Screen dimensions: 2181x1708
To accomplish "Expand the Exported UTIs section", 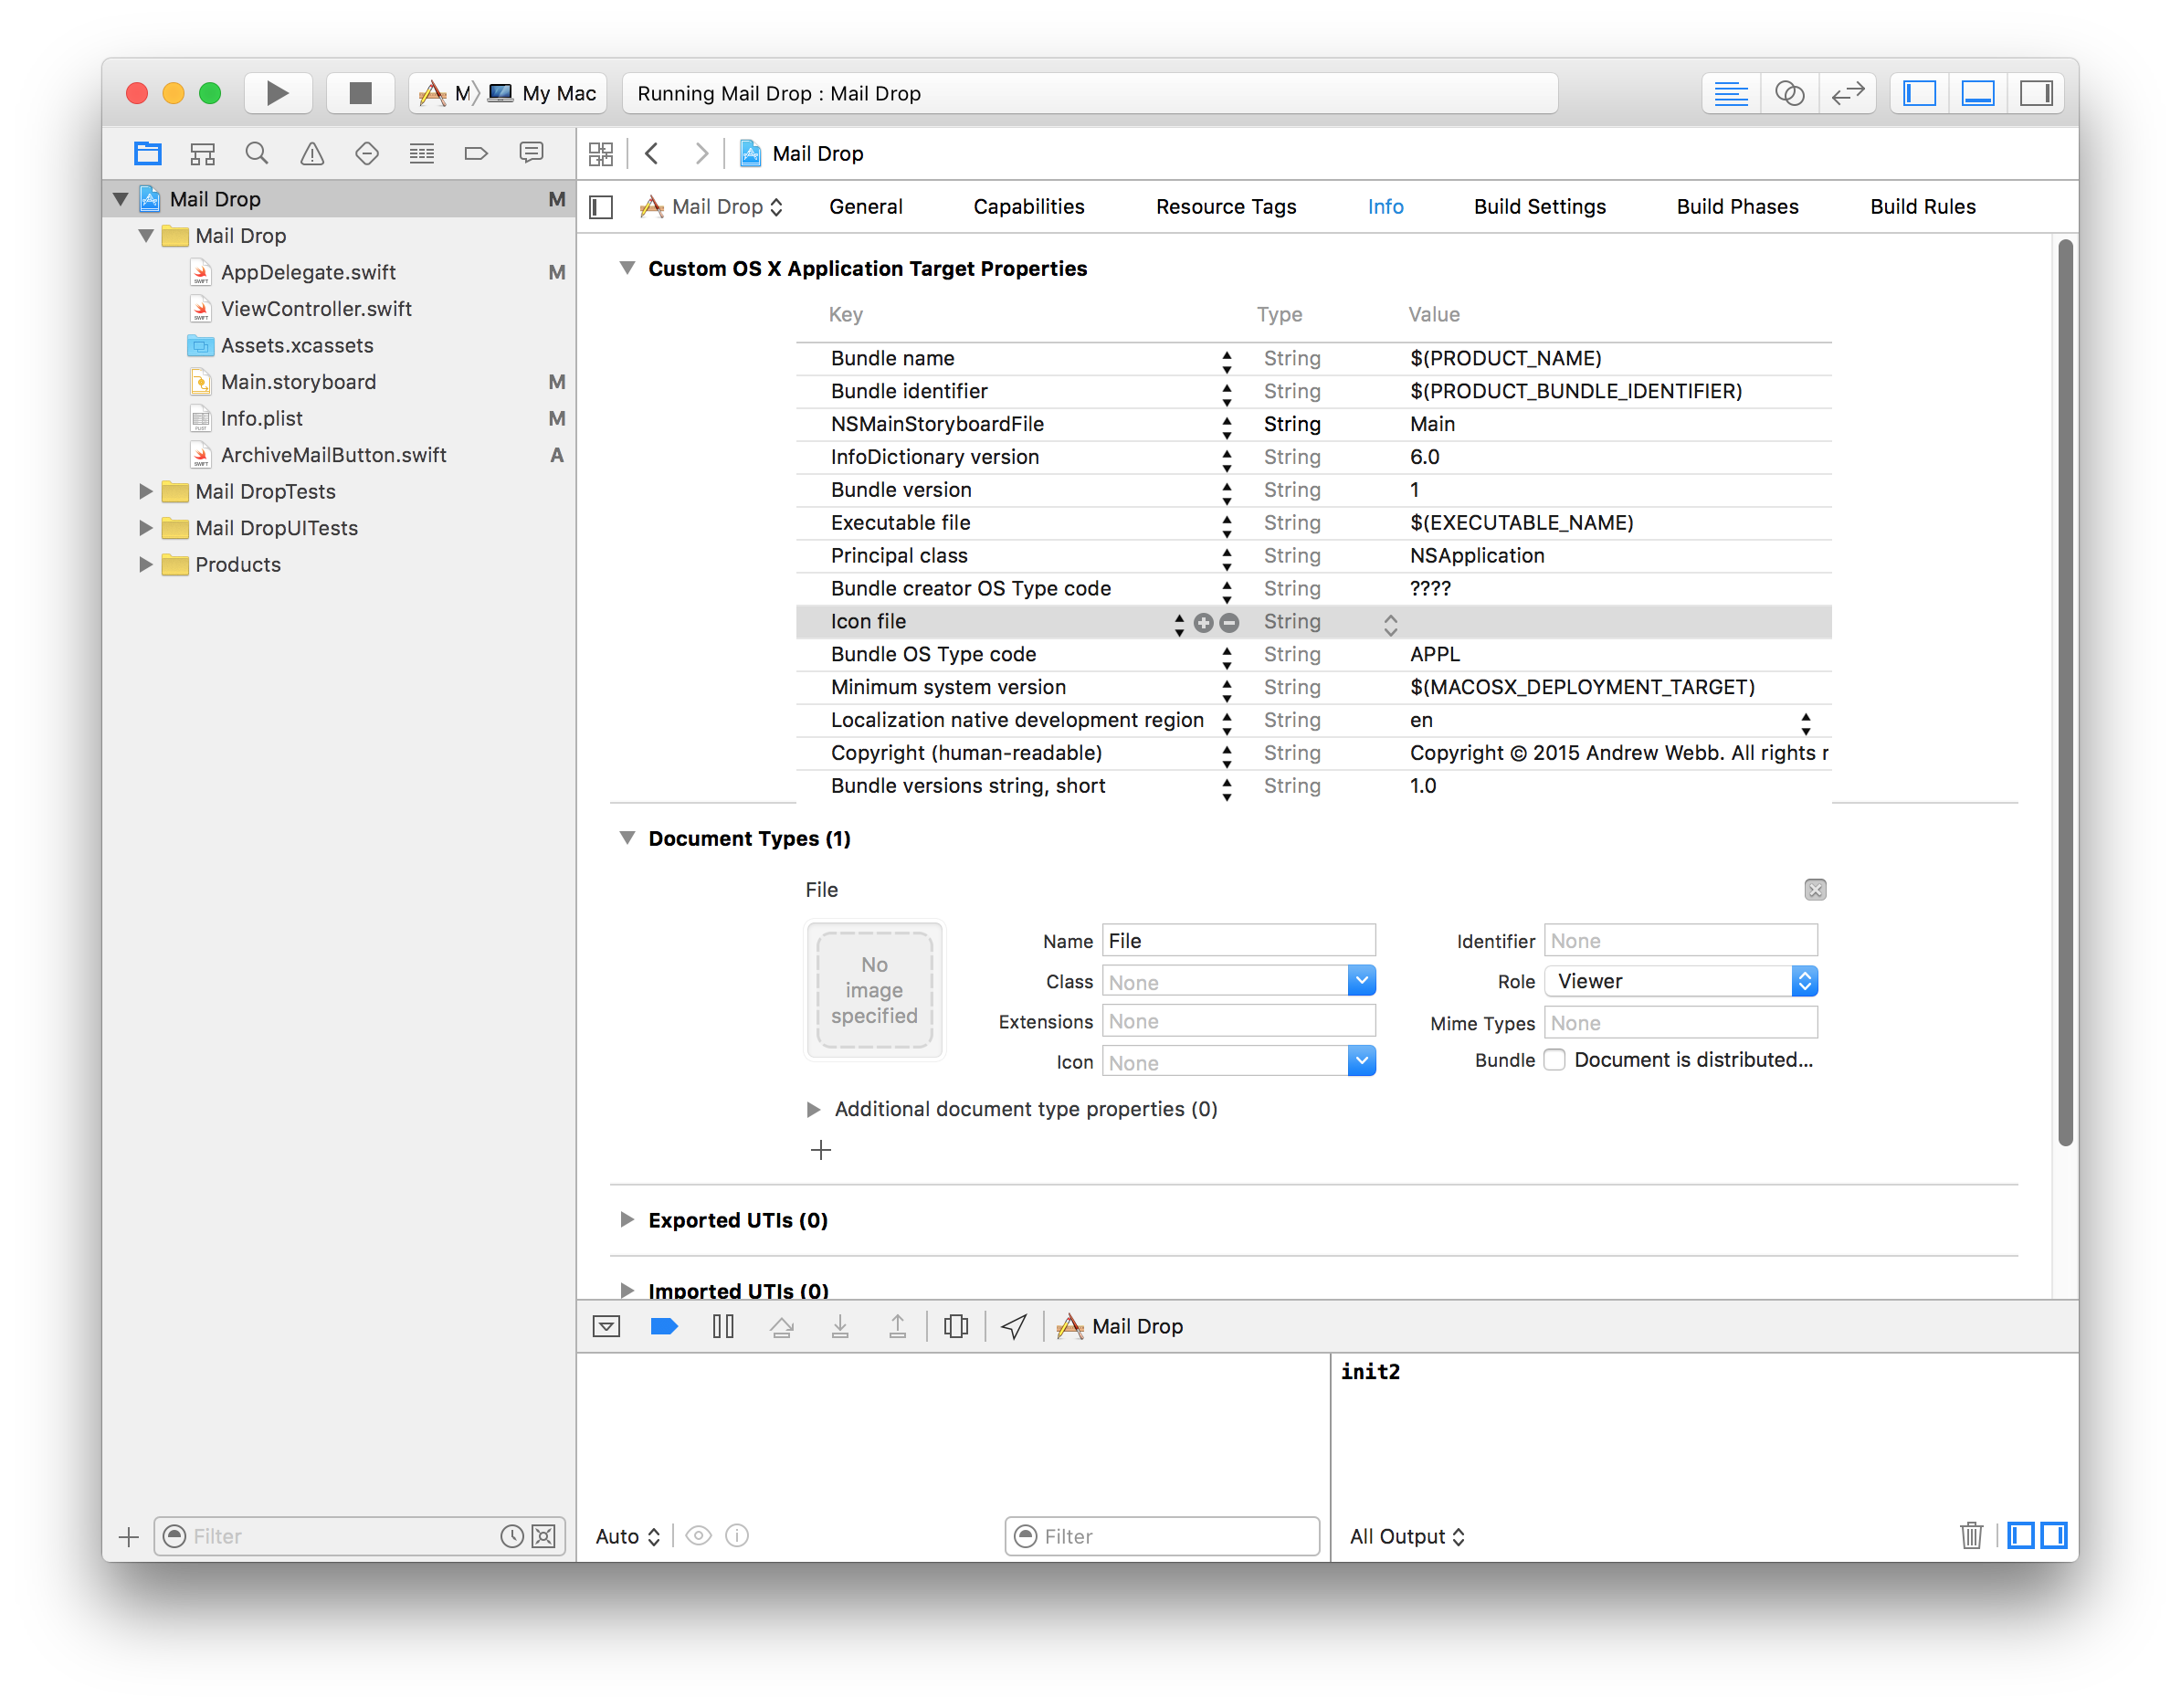I will click(627, 1219).
